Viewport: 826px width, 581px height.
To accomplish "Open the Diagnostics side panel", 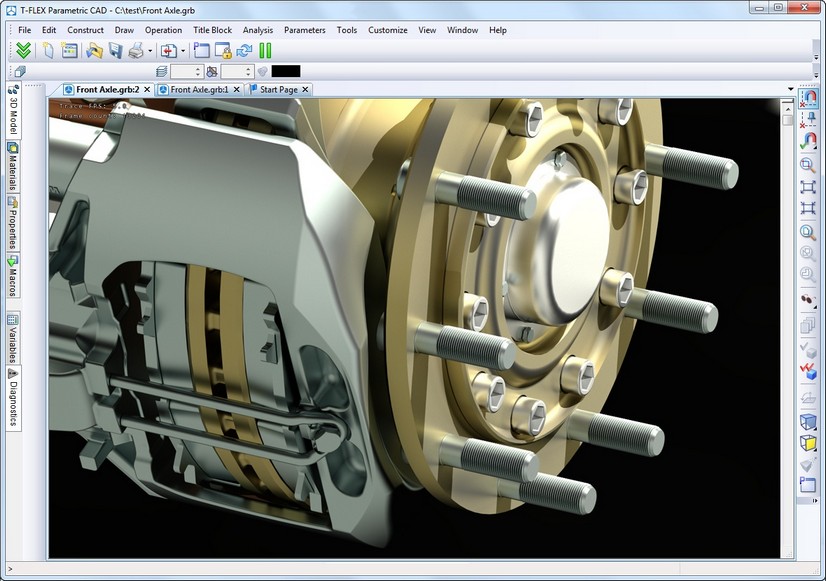I will pos(13,396).
